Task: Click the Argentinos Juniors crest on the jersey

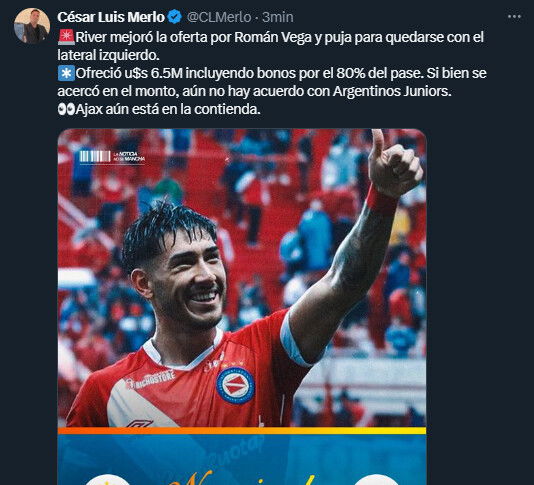Action: click(235, 385)
